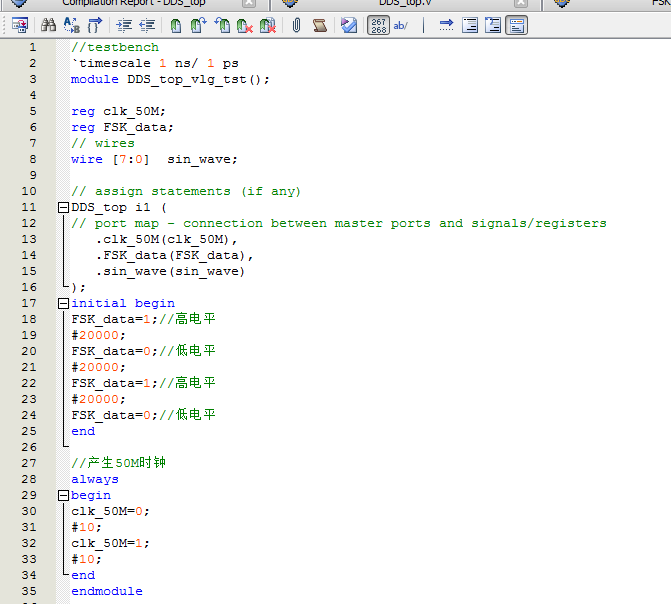Jump to previous bookmark icon
The width and height of the screenshot is (671, 604).
(221, 25)
